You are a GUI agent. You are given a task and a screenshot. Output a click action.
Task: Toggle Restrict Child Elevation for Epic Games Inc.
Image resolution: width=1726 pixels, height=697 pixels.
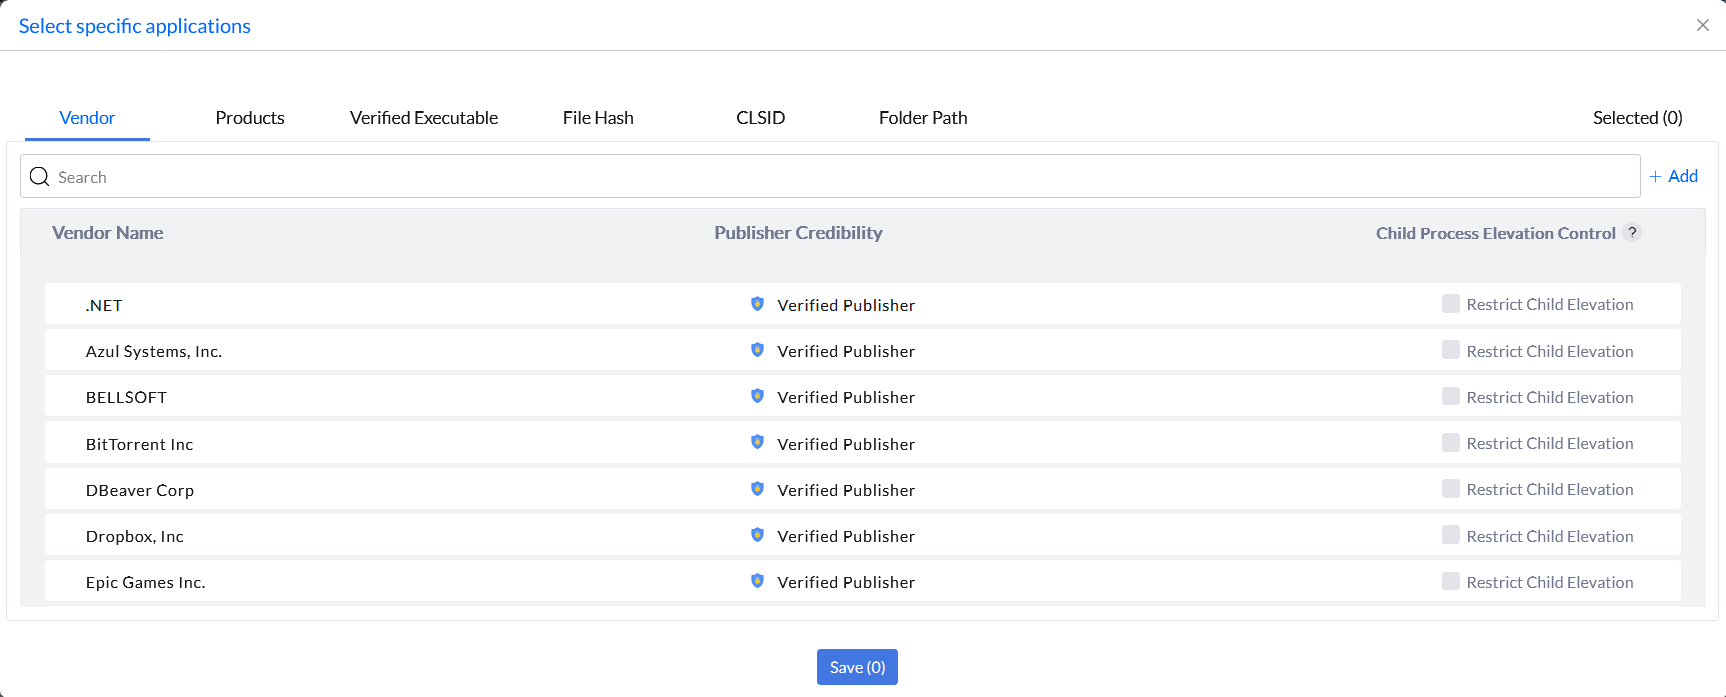1450,581
